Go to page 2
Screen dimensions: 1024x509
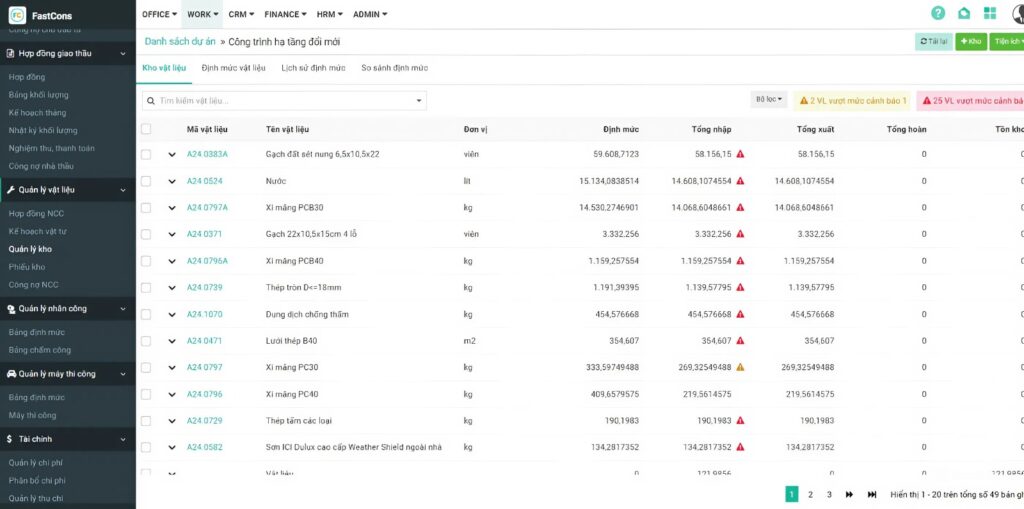point(810,495)
